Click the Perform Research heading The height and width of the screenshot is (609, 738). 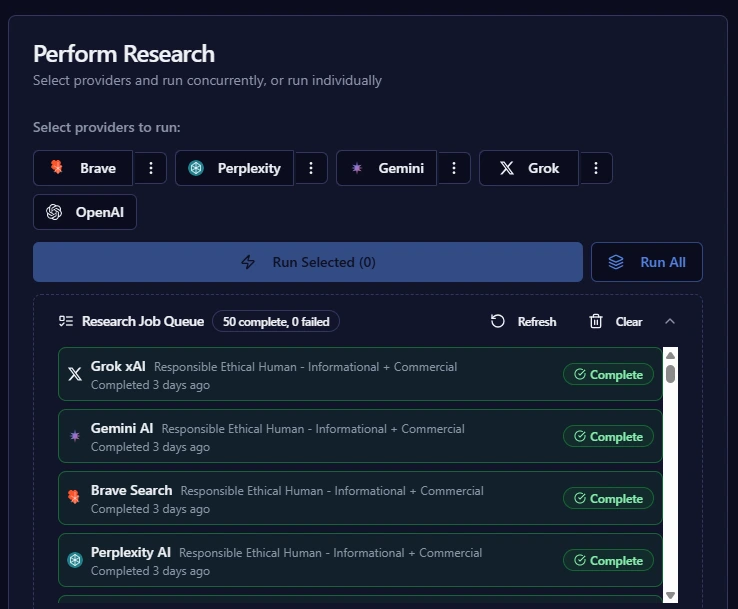124,54
